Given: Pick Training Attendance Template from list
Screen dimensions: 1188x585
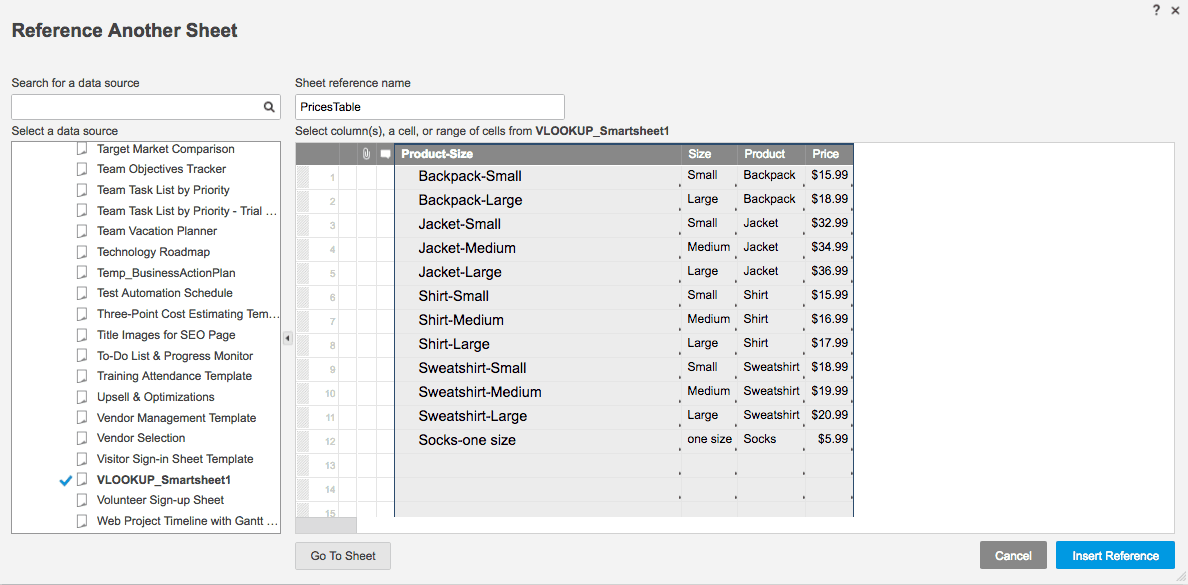Looking at the screenshot, I should pyautogui.click(x=174, y=376).
